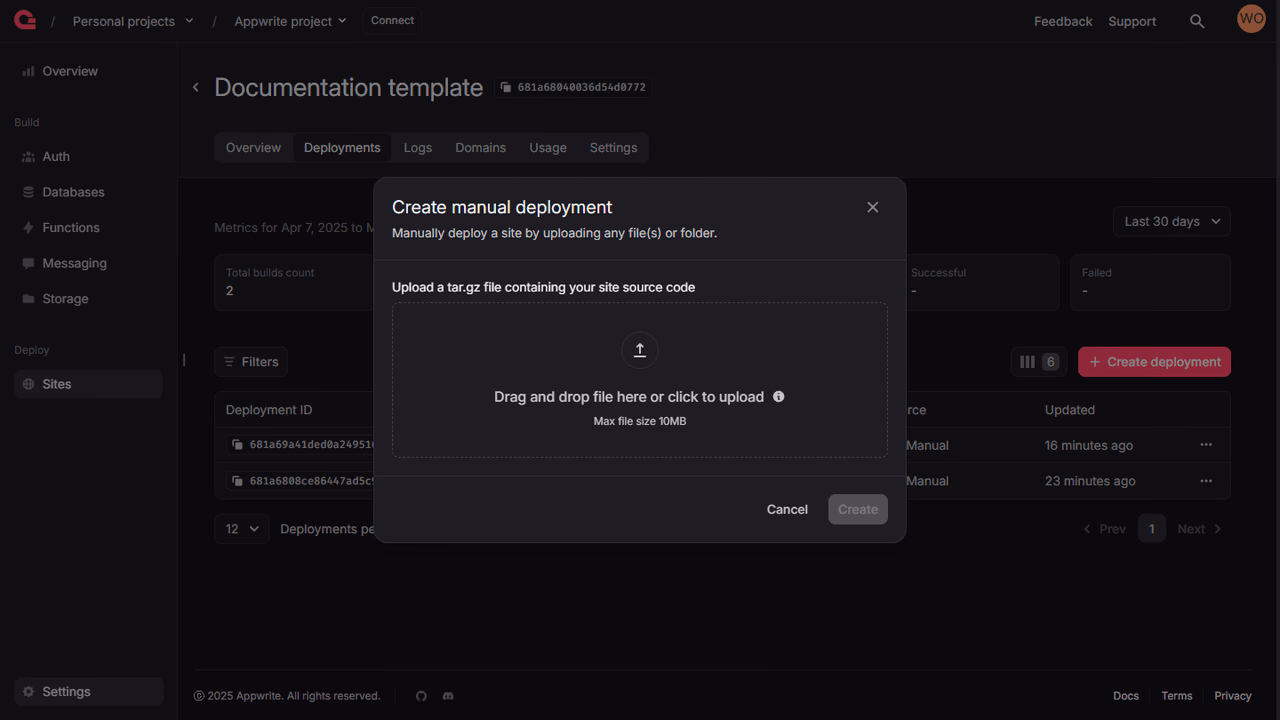Screen dimensions: 1280x720
Task: Go to the Next page
Action: (x=1199, y=529)
